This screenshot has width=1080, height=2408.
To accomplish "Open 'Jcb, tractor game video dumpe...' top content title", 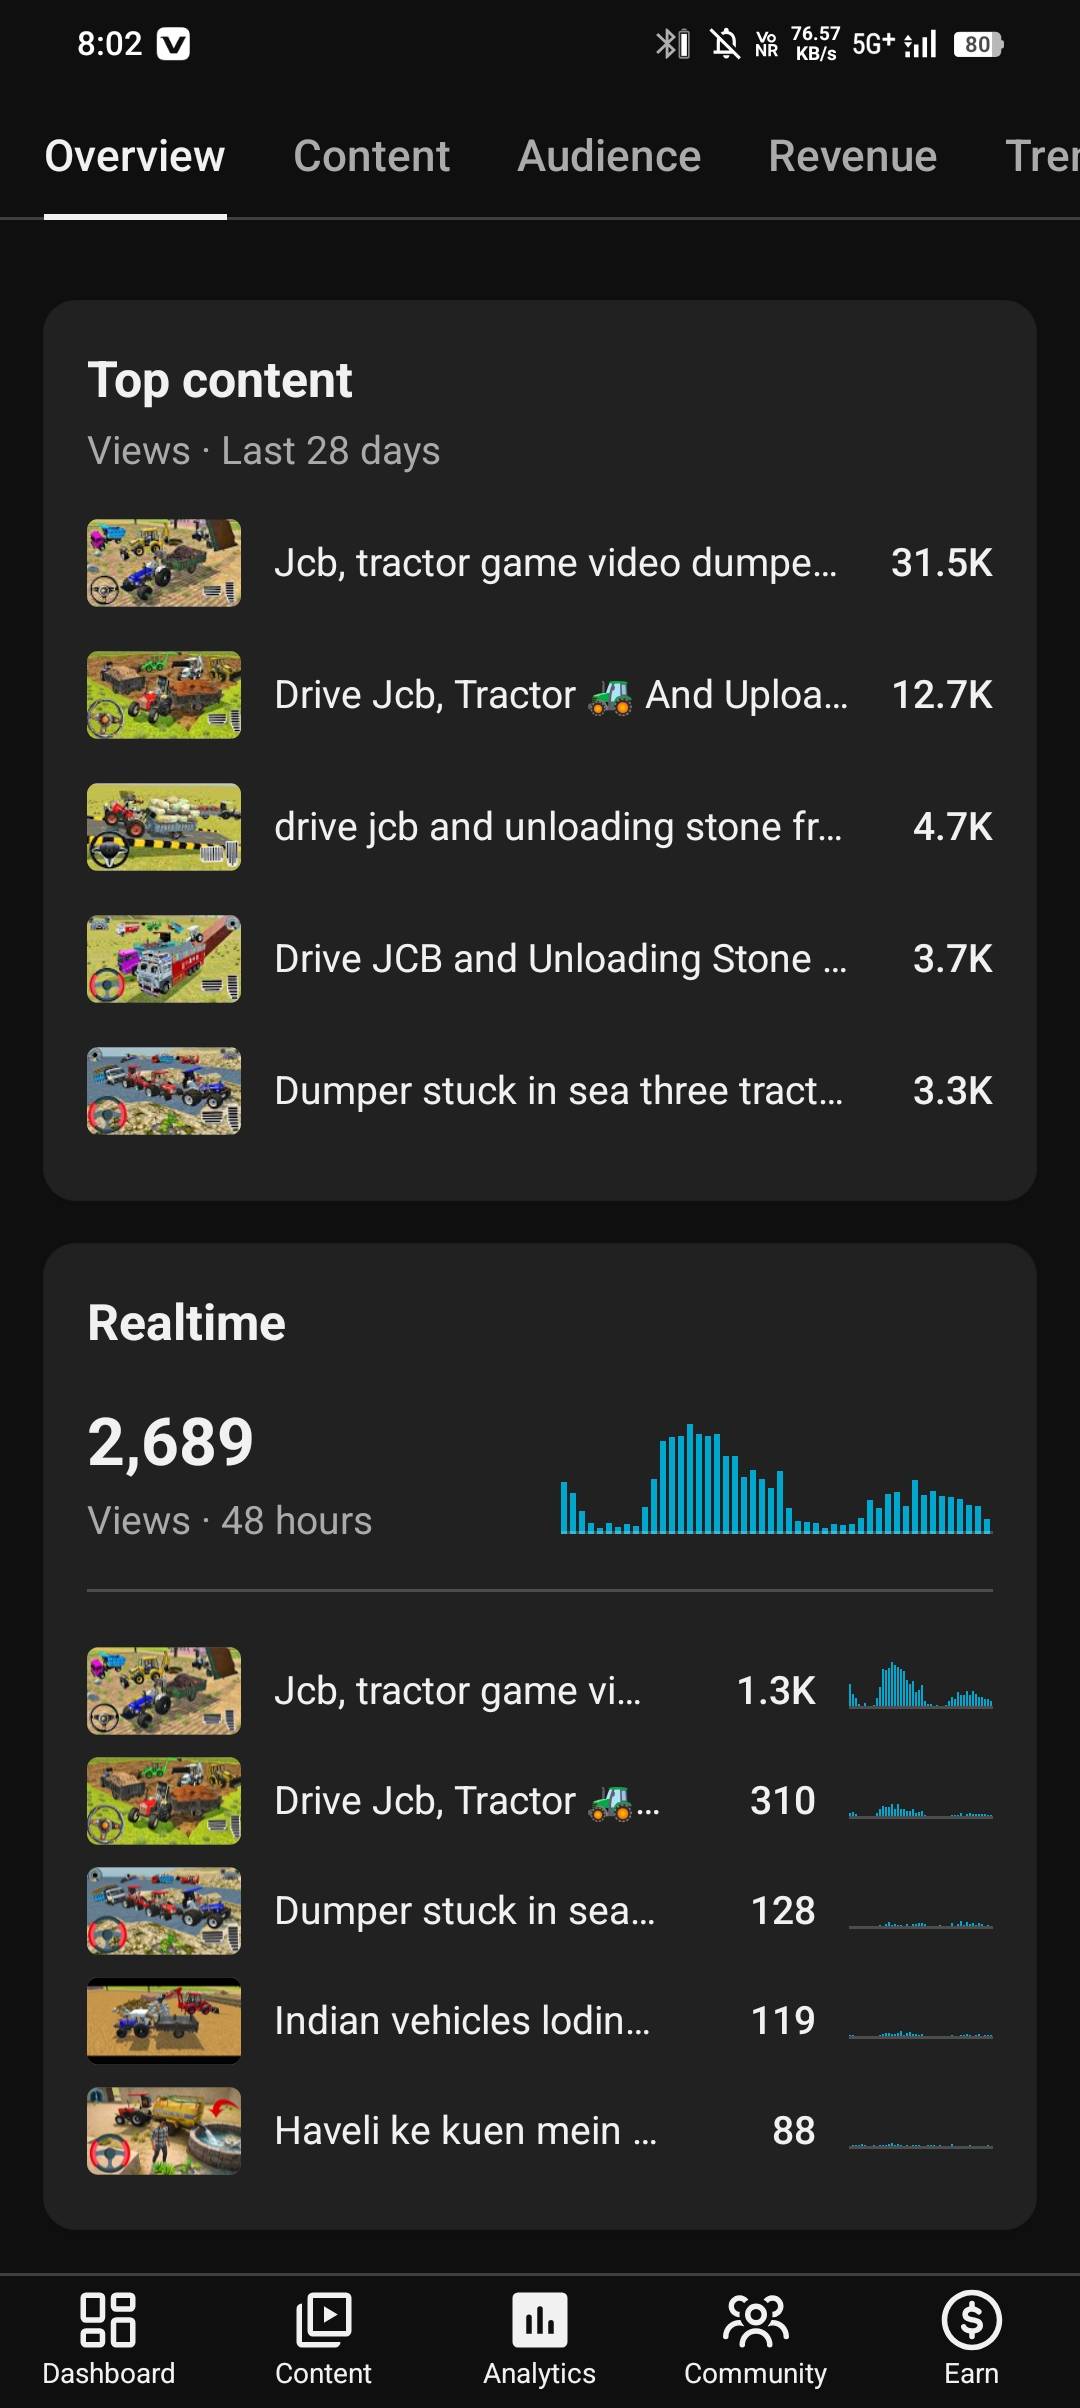I will [x=555, y=563].
